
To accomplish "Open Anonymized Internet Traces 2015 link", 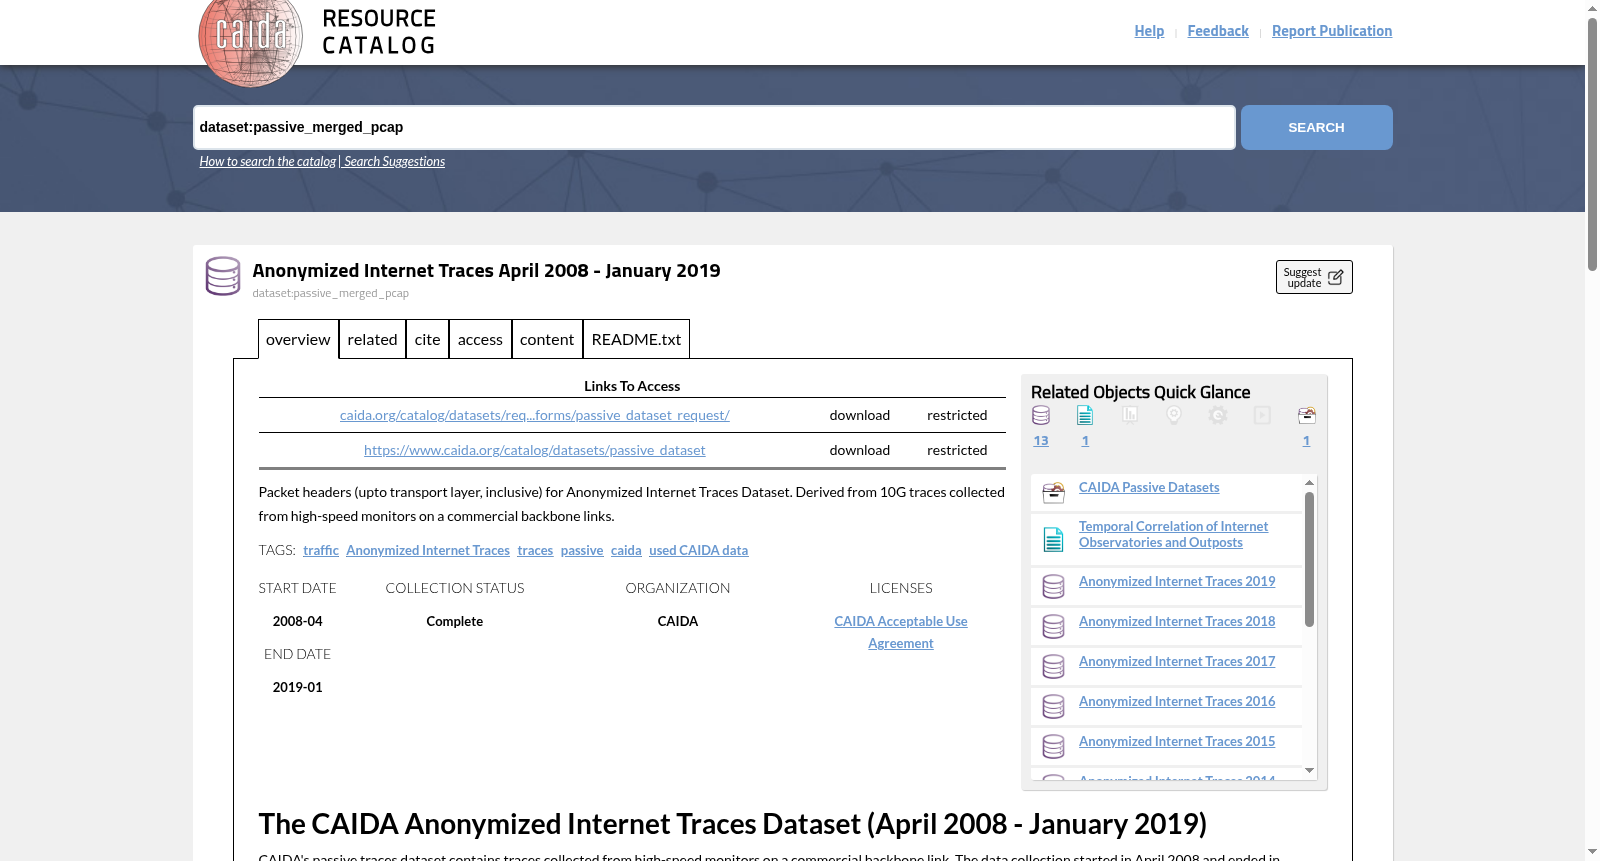I will 1177,741.
